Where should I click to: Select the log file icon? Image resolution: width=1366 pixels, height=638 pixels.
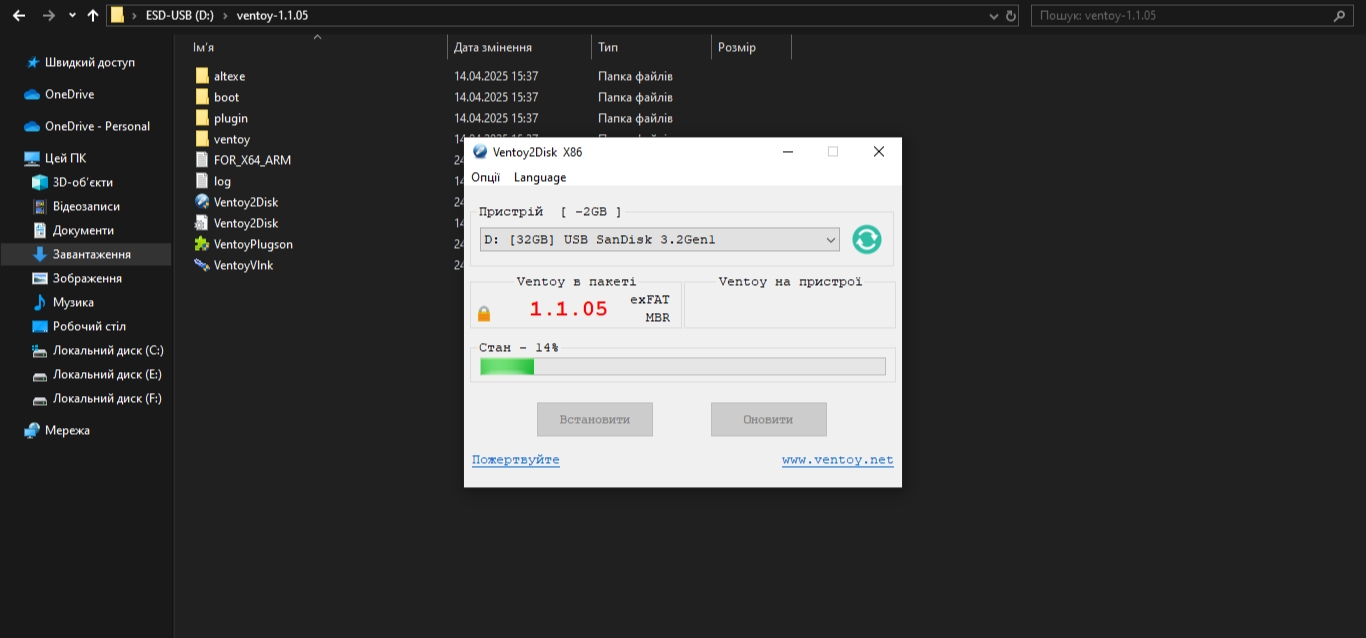202,181
